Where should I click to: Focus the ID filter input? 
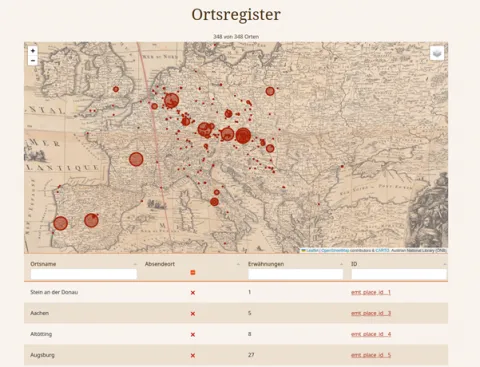[399, 274]
